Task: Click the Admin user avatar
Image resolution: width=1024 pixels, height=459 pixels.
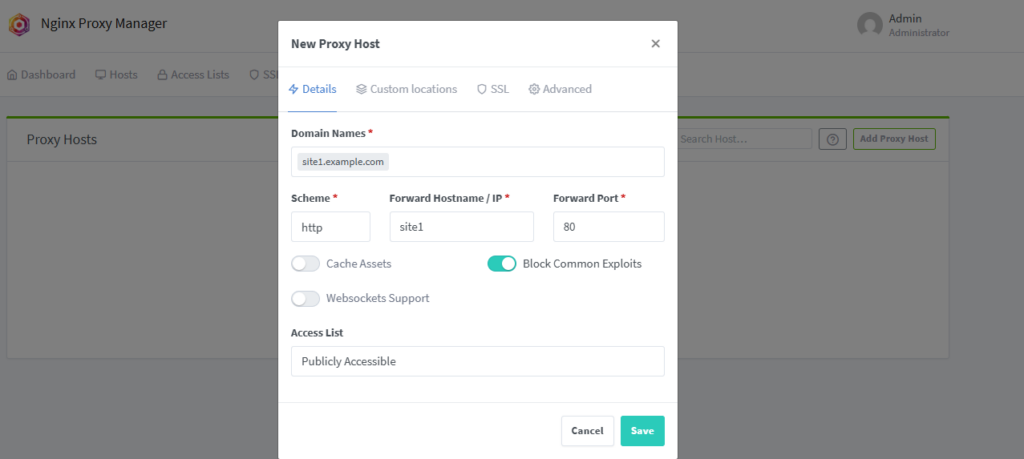Action: 870,25
